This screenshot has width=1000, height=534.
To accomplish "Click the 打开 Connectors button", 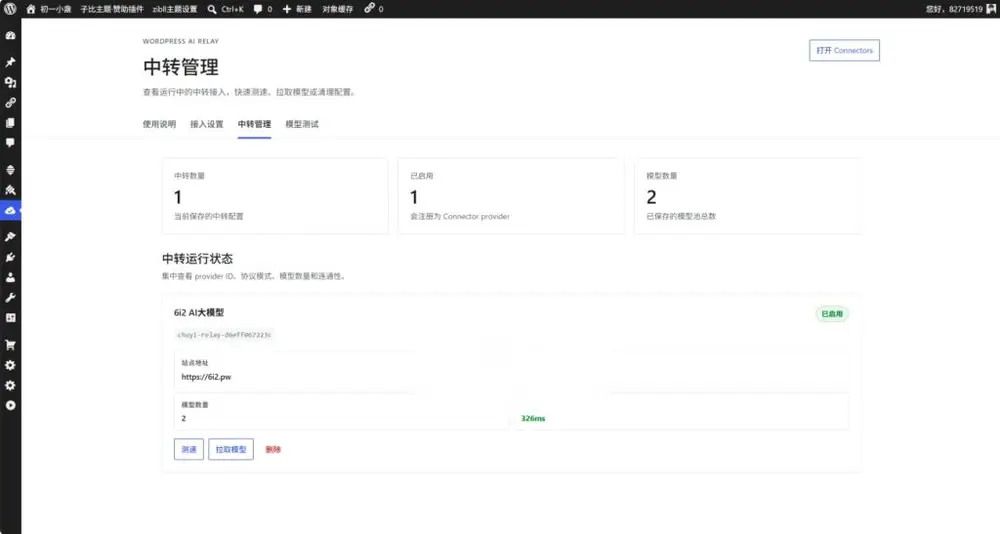I will pyautogui.click(x=844, y=50).
